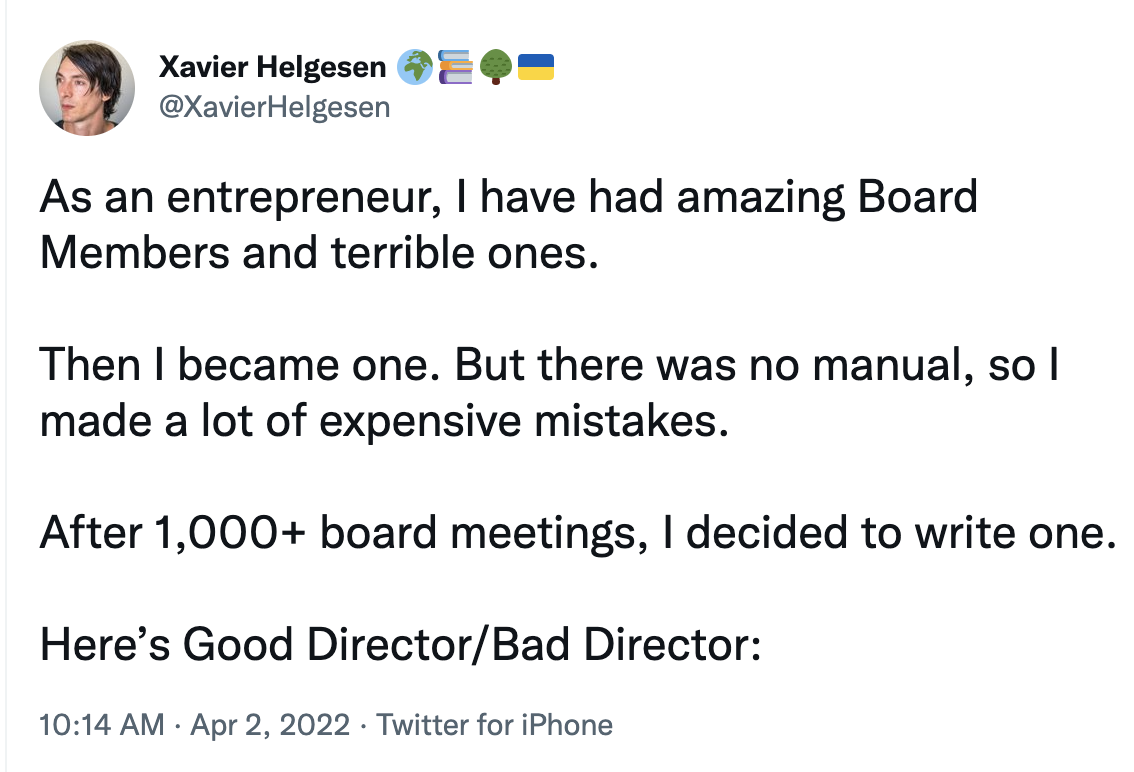Click the Ukraine flag emoji icon
Image resolution: width=1134 pixels, height=772 pixels.
point(537,68)
